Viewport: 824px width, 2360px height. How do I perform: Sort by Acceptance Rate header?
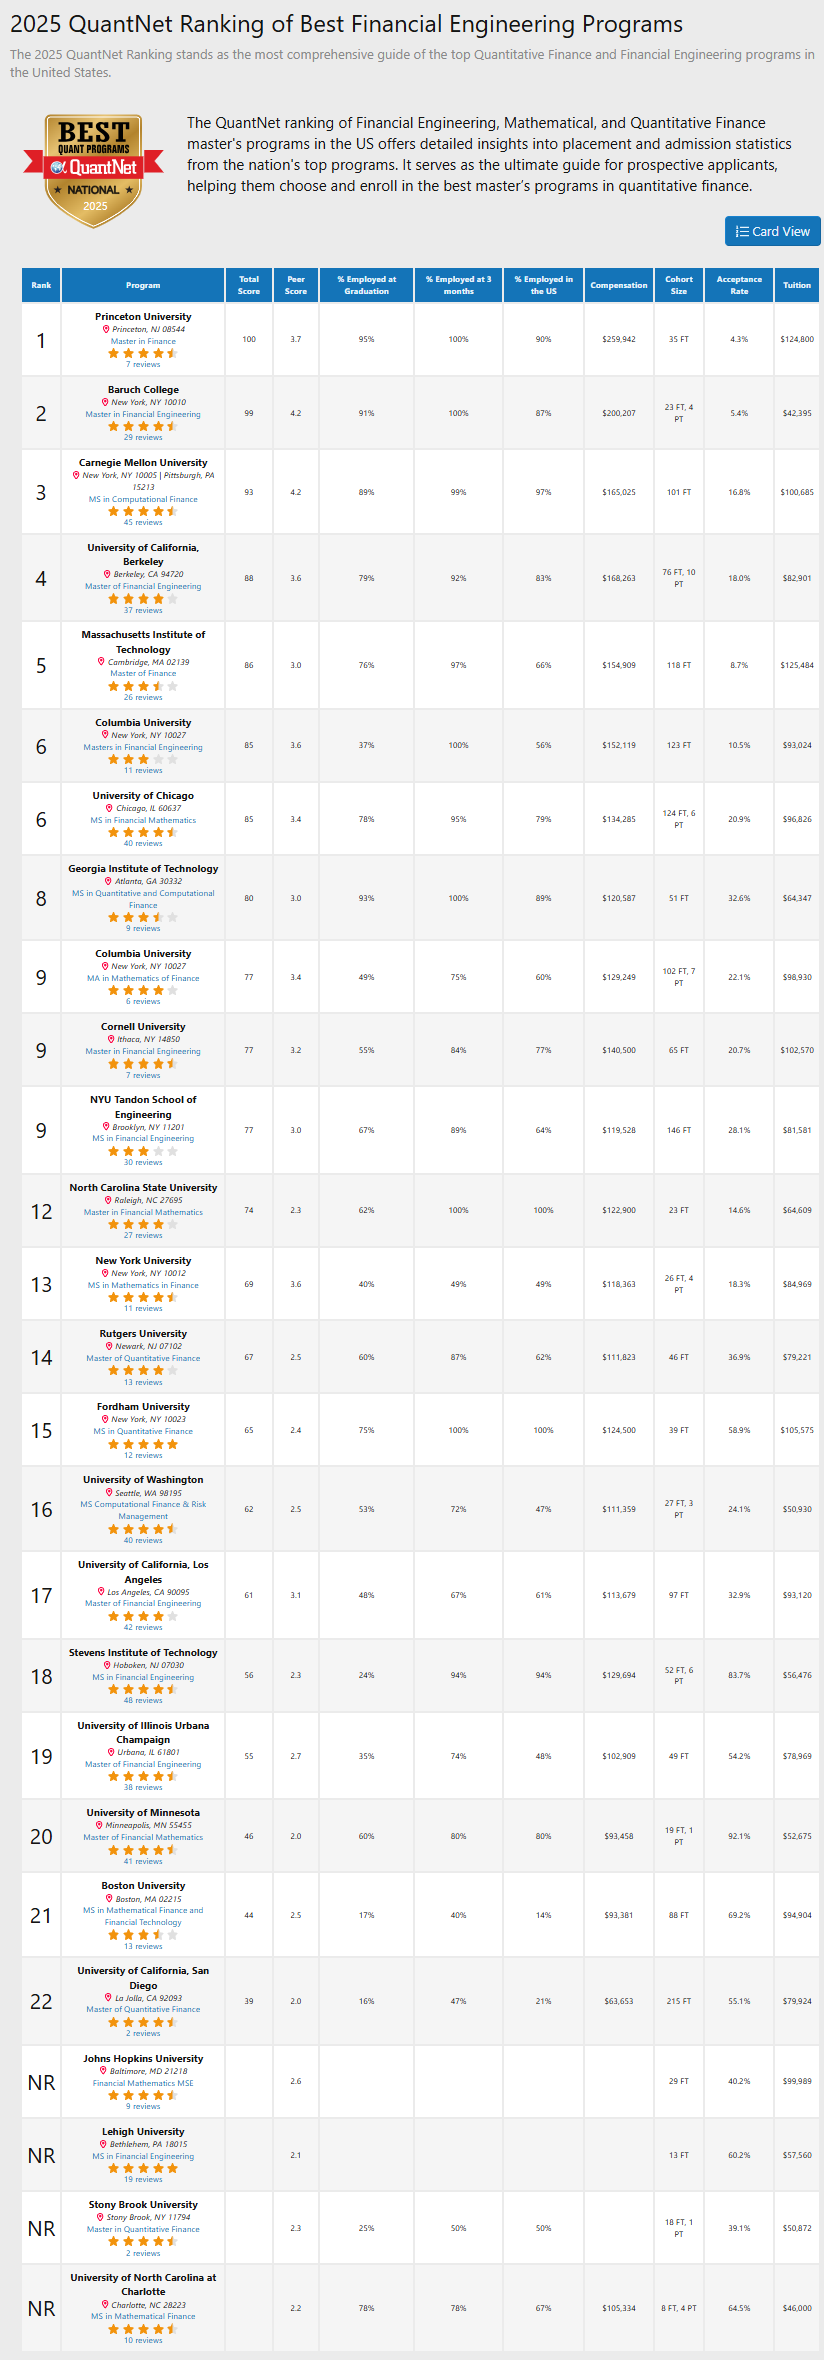point(739,285)
